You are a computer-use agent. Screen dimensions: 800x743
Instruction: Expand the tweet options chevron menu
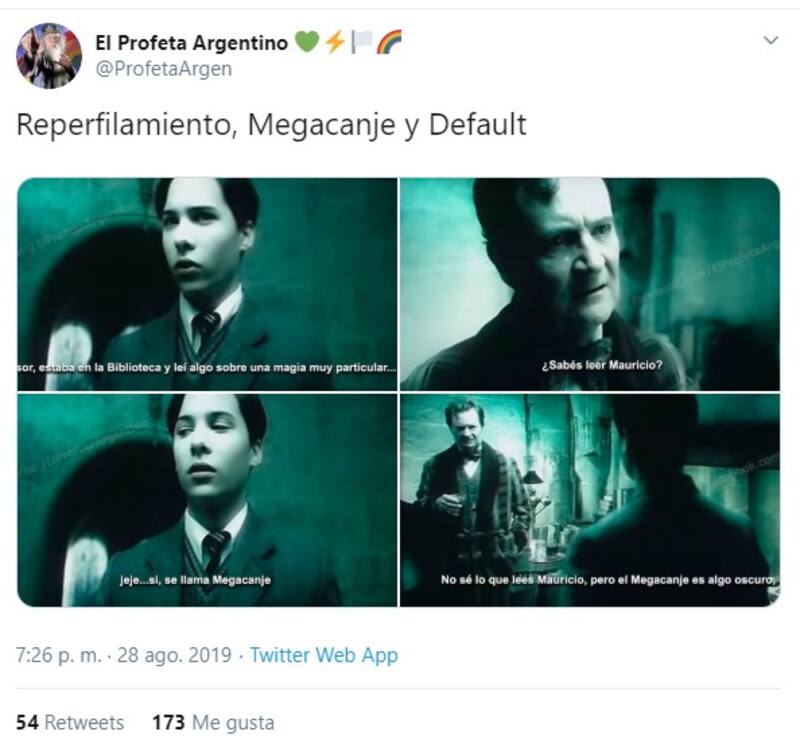tap(770, 40)
